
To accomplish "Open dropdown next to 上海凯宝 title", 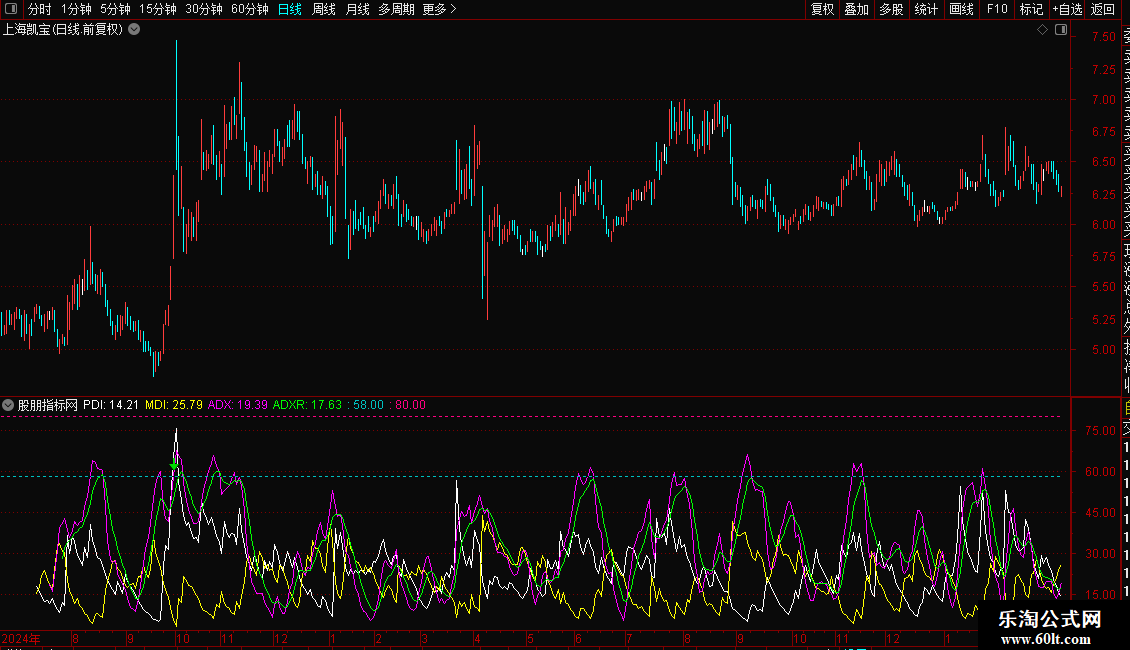I will point(134,30).
